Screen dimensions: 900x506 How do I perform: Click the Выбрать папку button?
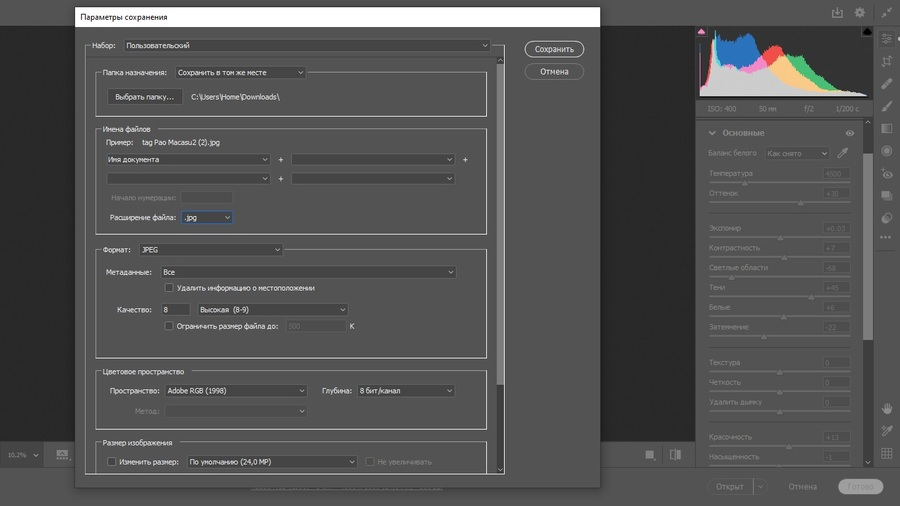[x=145, y=97]
